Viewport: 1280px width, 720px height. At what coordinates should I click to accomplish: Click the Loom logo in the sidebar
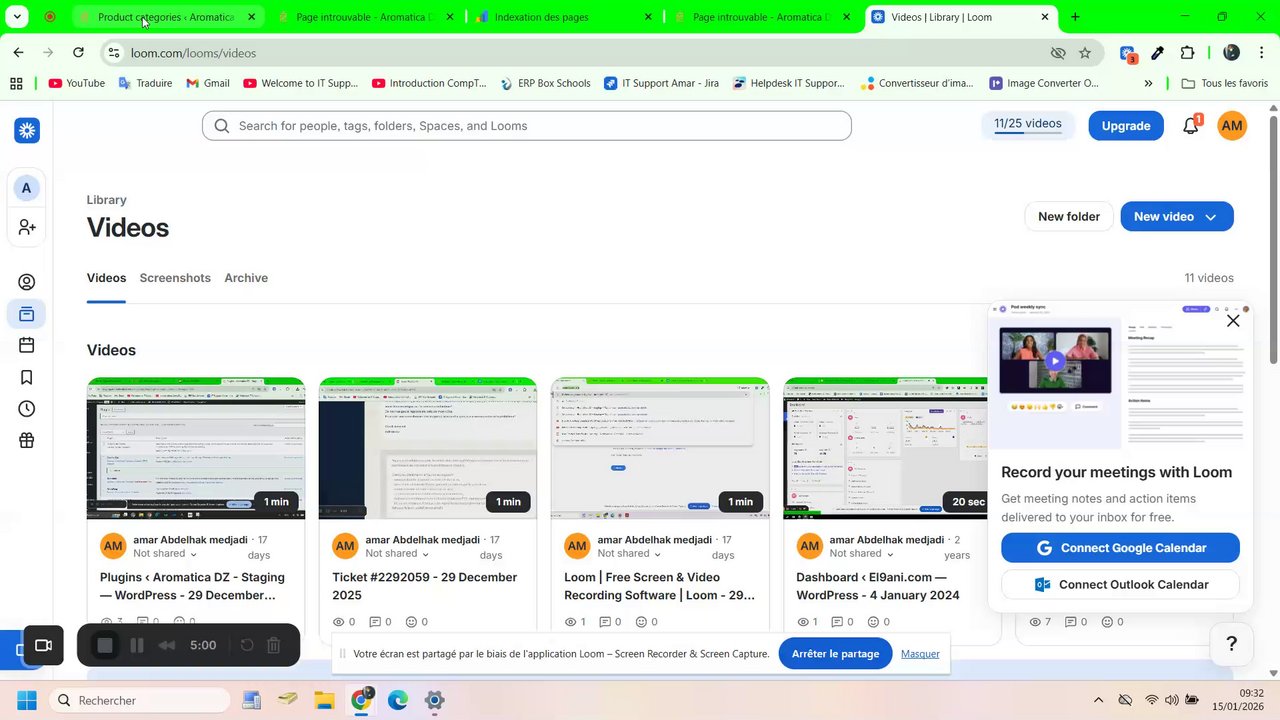[x=27, y=130]
